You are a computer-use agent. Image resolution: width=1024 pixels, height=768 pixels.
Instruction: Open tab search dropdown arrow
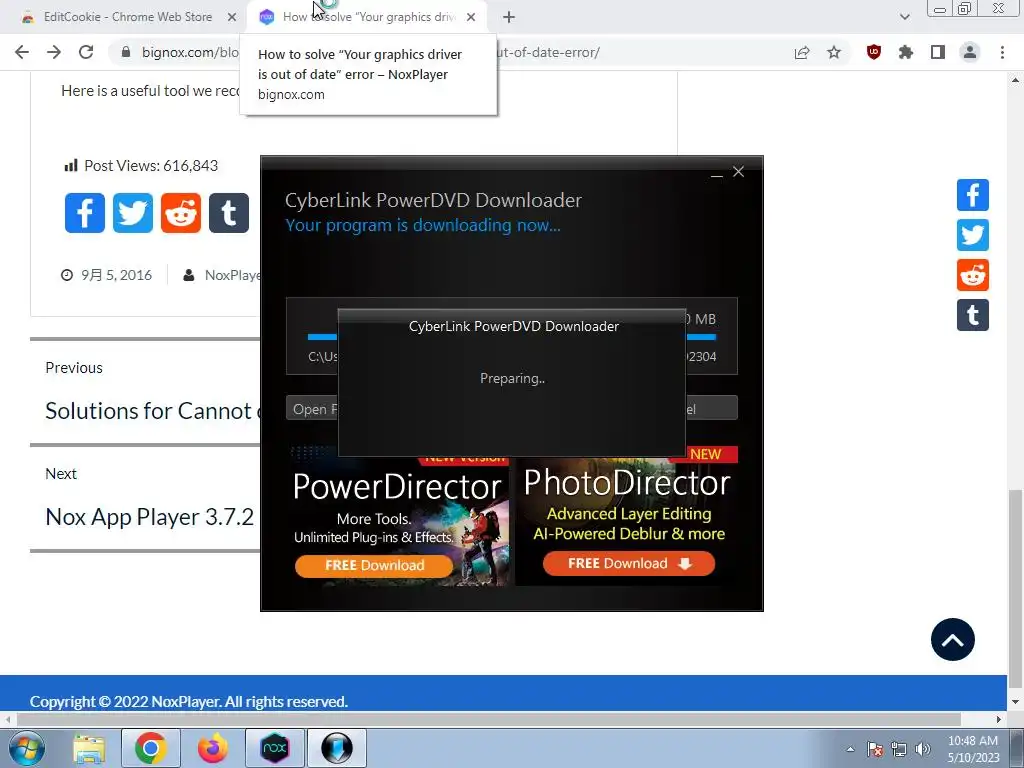(x=904, y=17)
